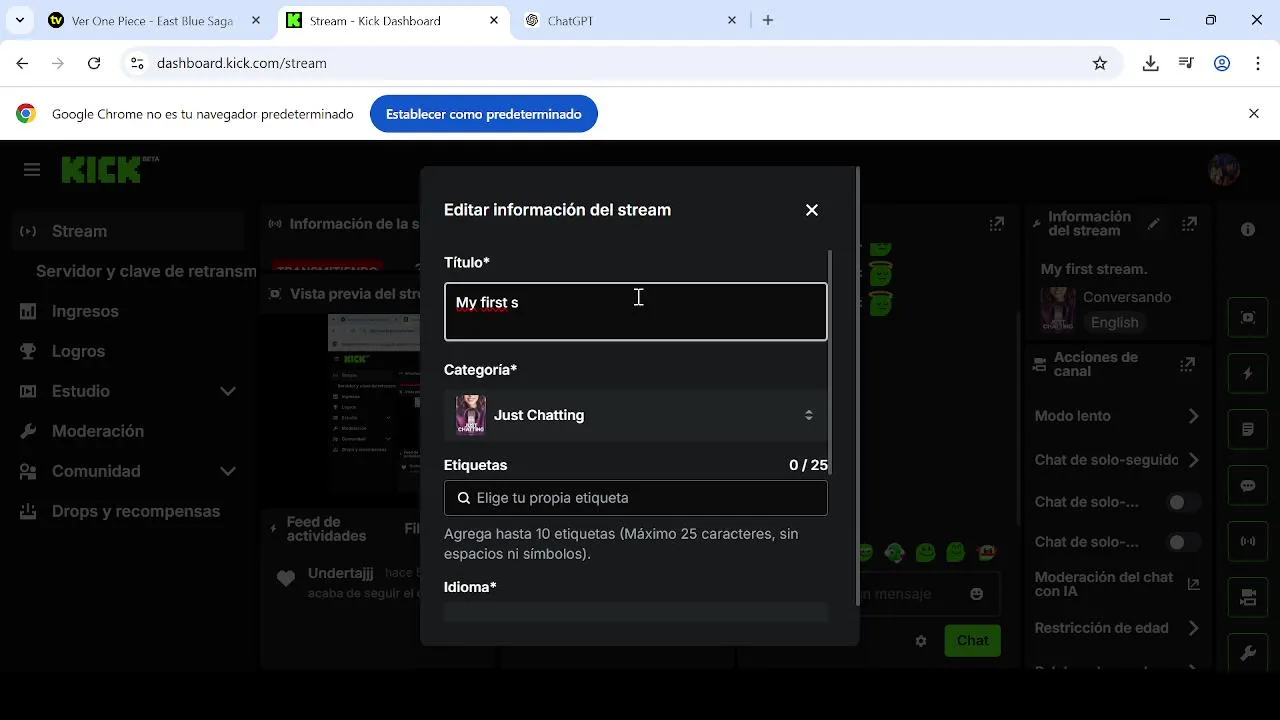Switch to Ver One Piece tab
Screen dimensions: 1280x720
(155, 20)
